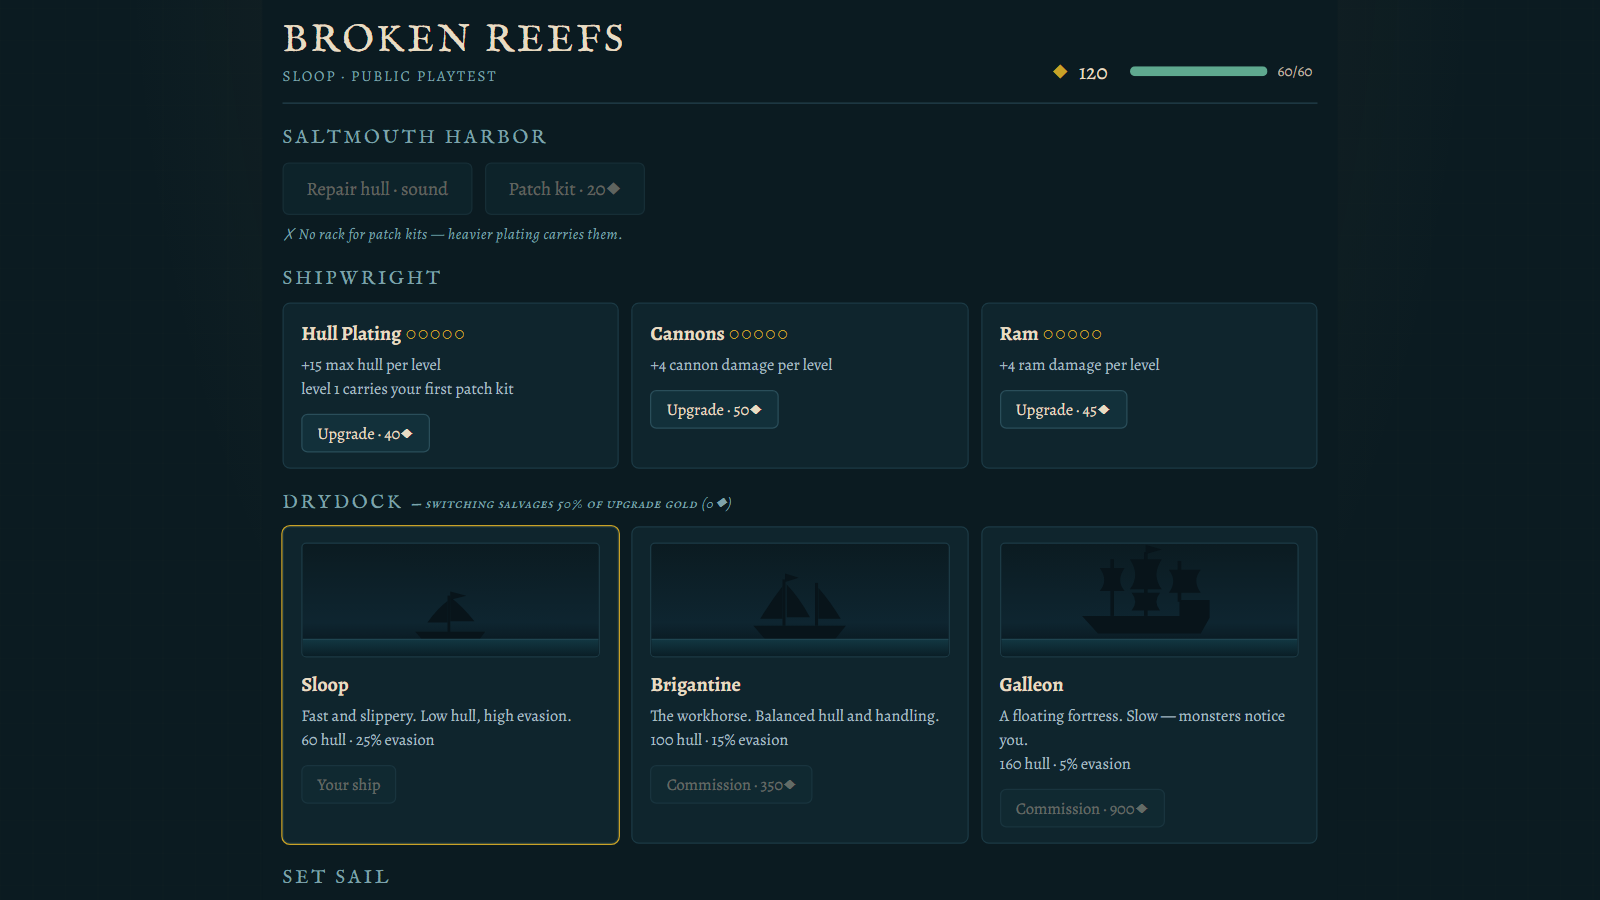Viewport: 1600px width, 900px height.
Task: Click the 60/60 hull readout
Action: coord(1295,72)
